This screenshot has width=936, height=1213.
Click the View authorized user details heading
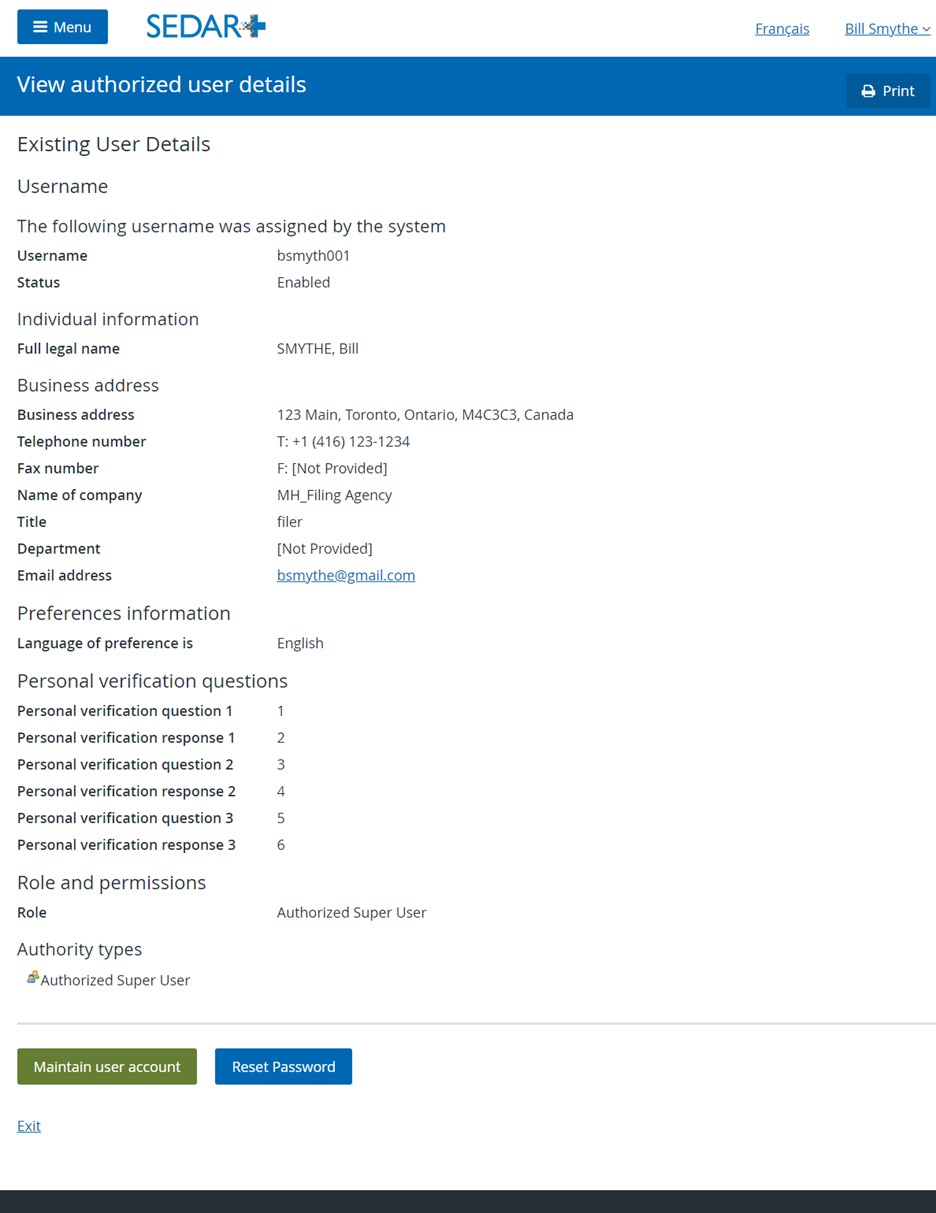click(162, 85)
